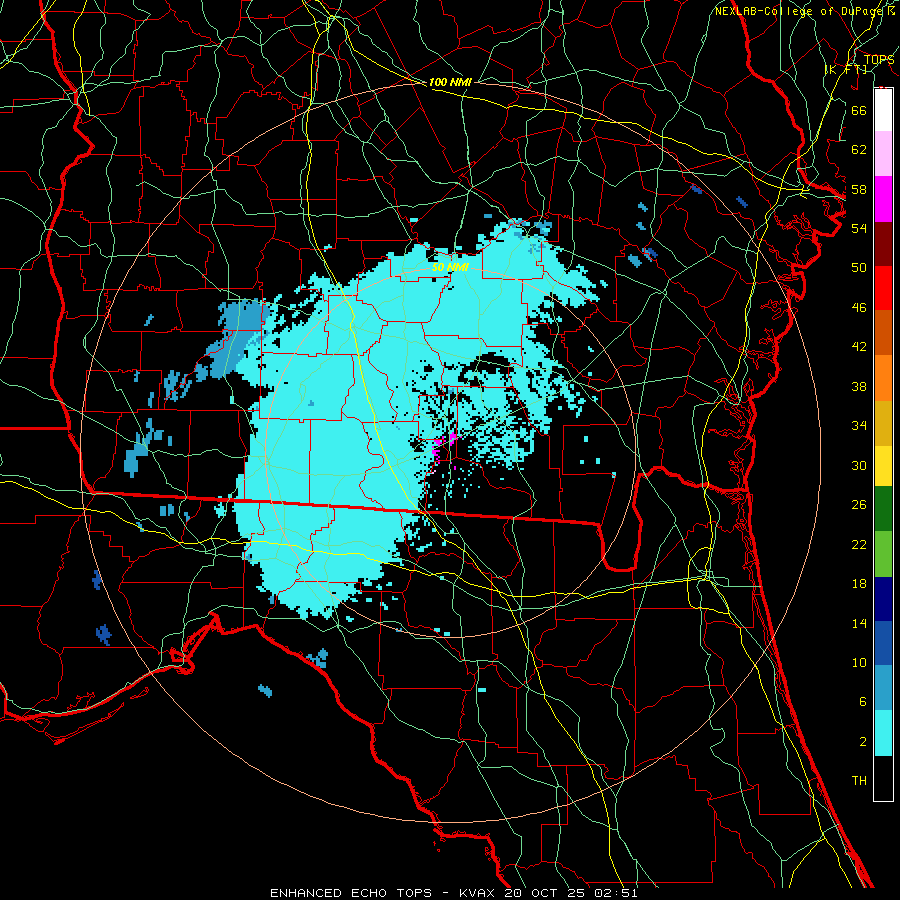Click the steel blue legend swatch
900x900 pixels.
point(883,688)
